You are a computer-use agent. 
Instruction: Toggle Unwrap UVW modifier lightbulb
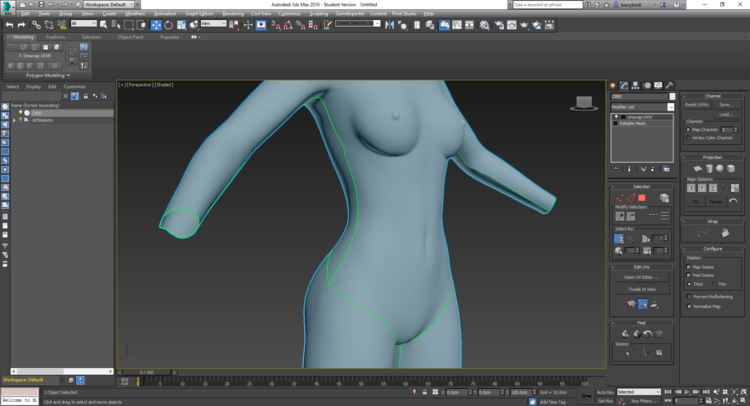tap(616, 117)
